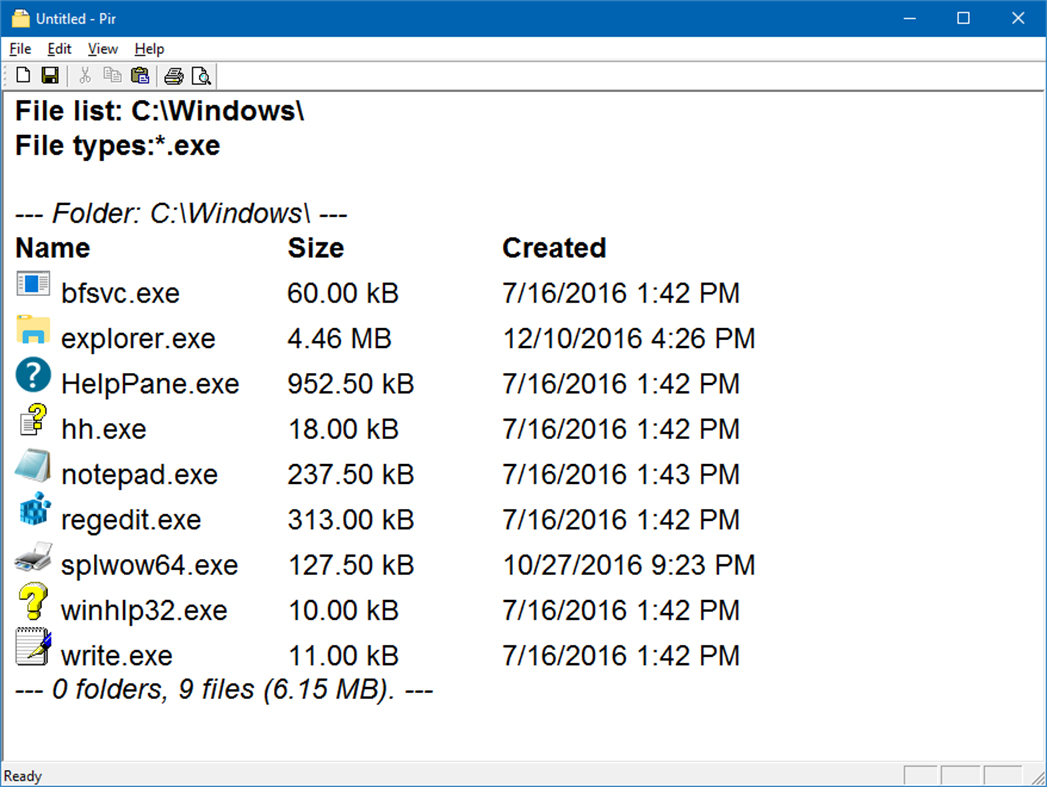Click the 'File types:*.exe' line
Viewport: 1047px width, 787px height.
118,146
